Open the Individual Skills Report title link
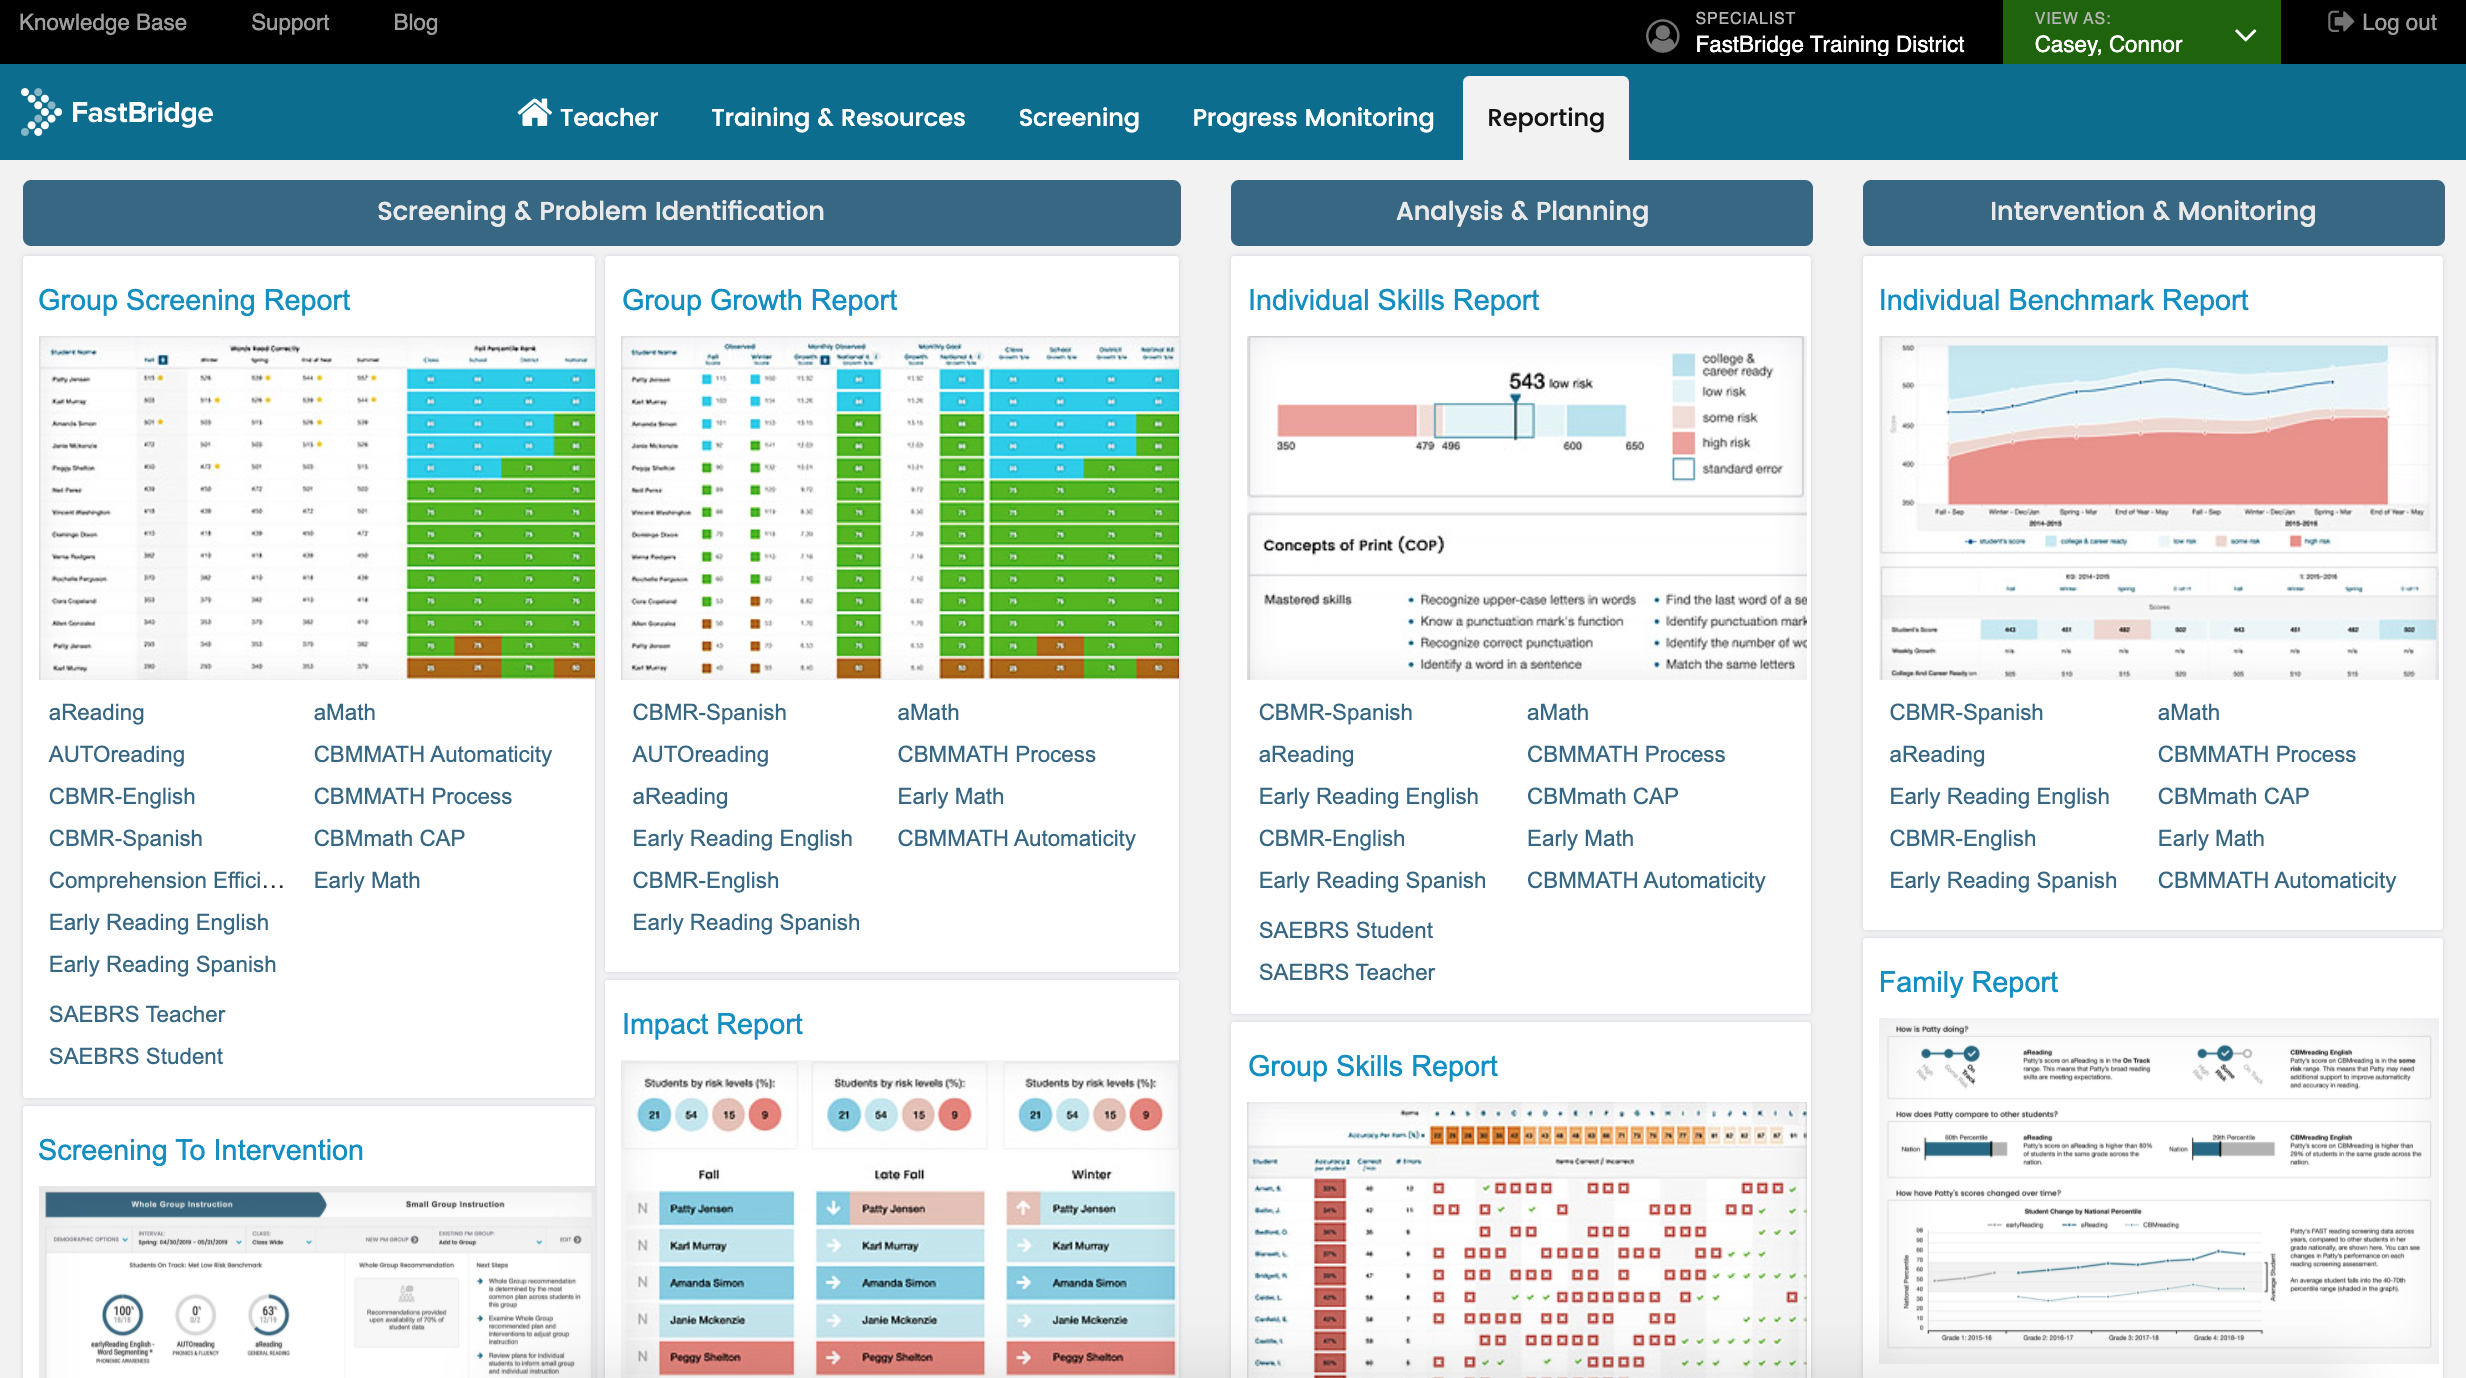Viewport: 2466px width, 1378px height. pos(1393,300)
